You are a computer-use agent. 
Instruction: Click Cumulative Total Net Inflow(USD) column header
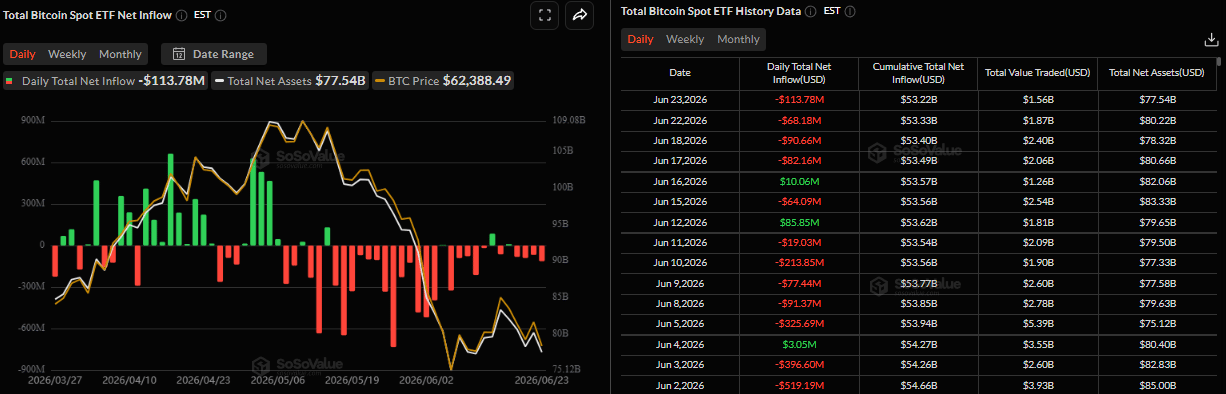[x=917, y=73]
